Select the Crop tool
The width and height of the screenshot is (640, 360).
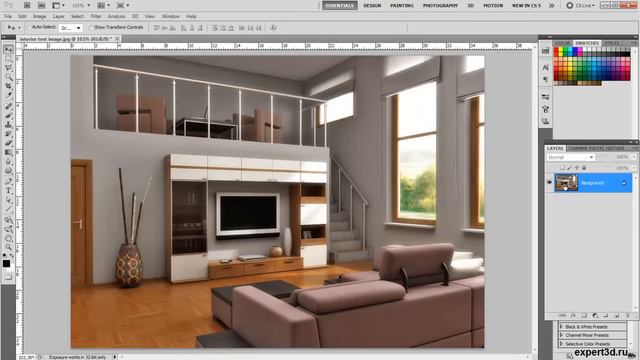pos(8,86)
